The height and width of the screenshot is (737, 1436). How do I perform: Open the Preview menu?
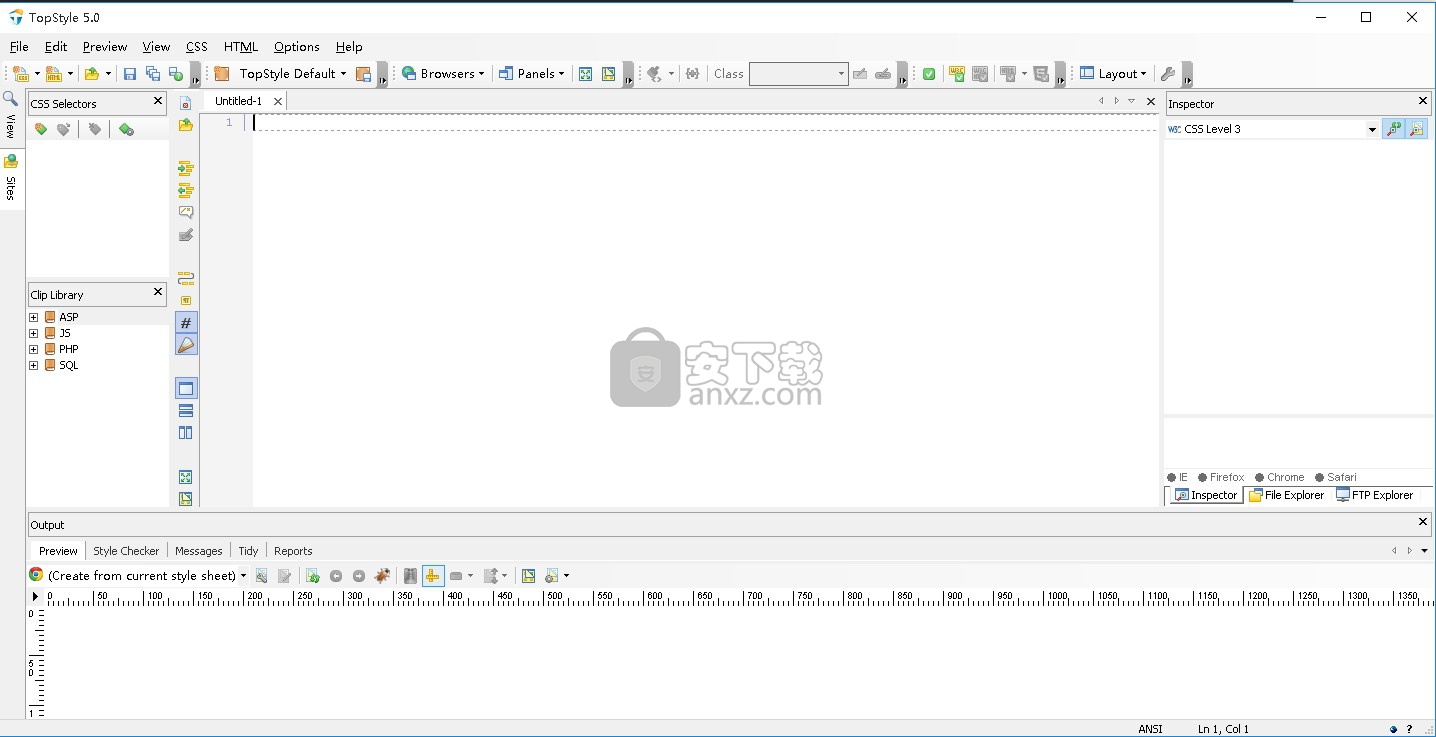point(105,46)
